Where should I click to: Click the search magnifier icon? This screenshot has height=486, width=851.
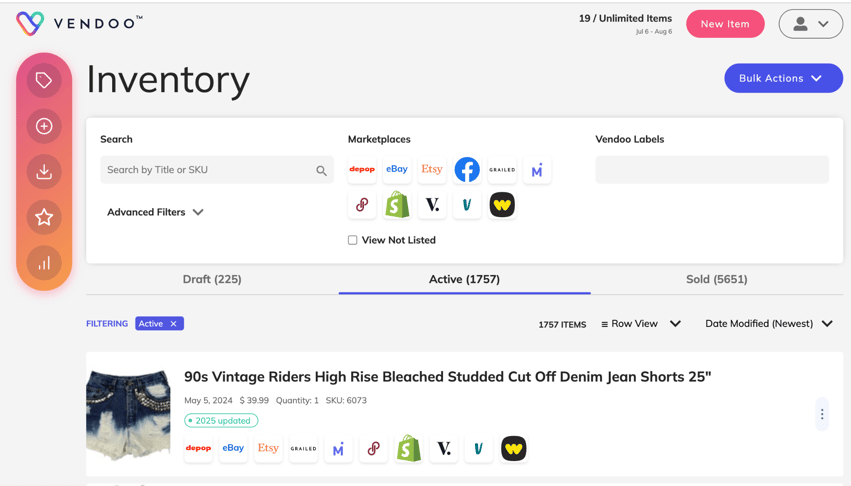tap(321, 171)
